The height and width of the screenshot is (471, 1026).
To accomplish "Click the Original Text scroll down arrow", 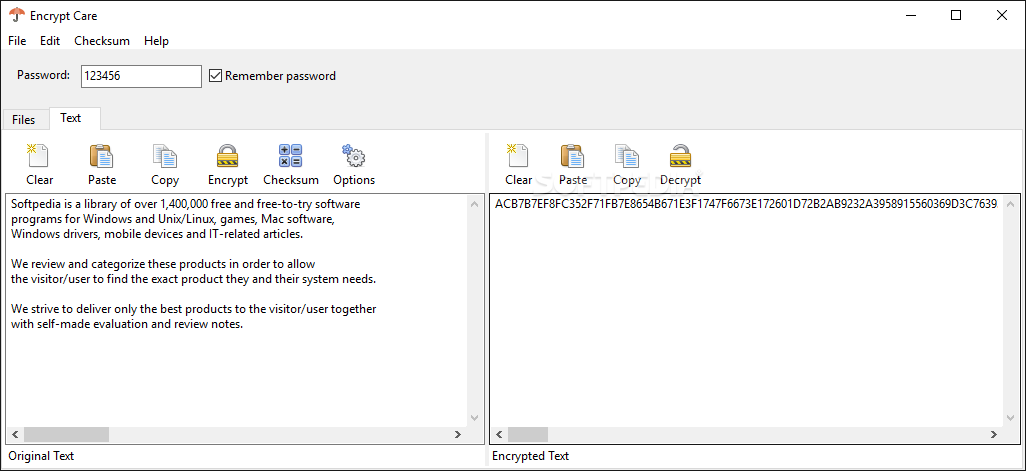I will pos(475,418).
